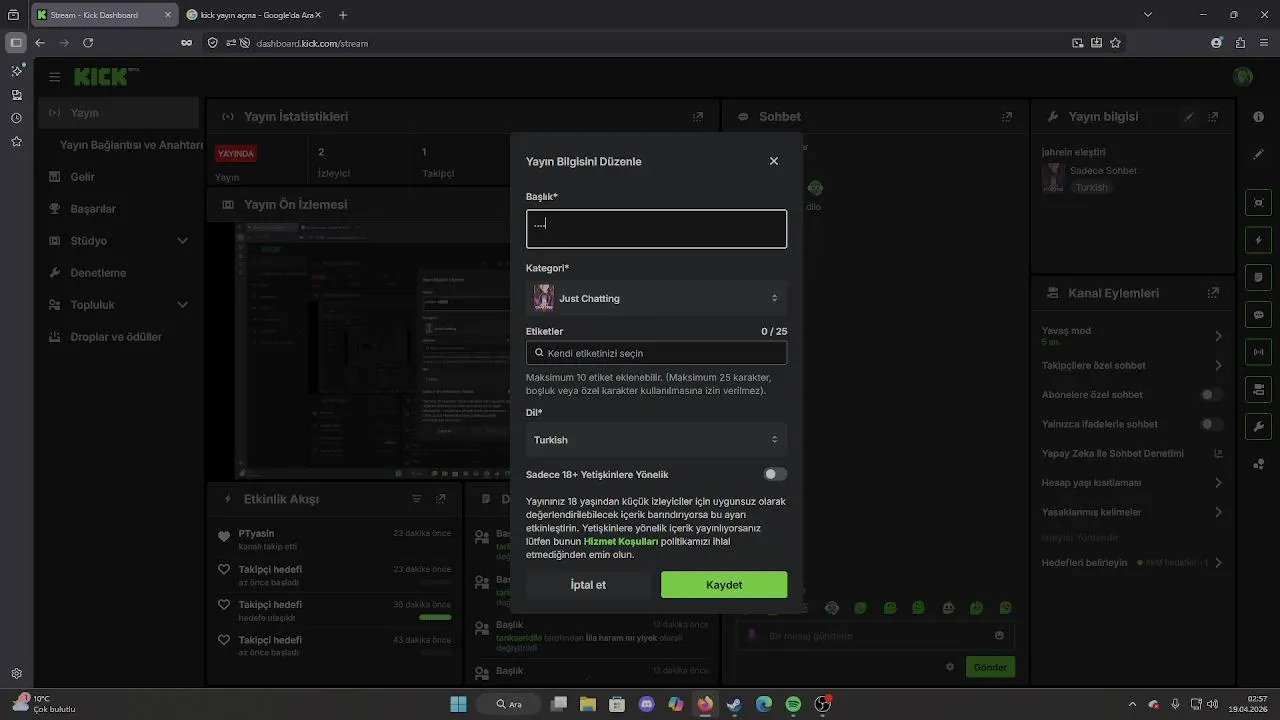This screenshot has height=720, width=1280.
Task: Edit Yayın bilgisi with pencil icon
Action: point(1189,117)
